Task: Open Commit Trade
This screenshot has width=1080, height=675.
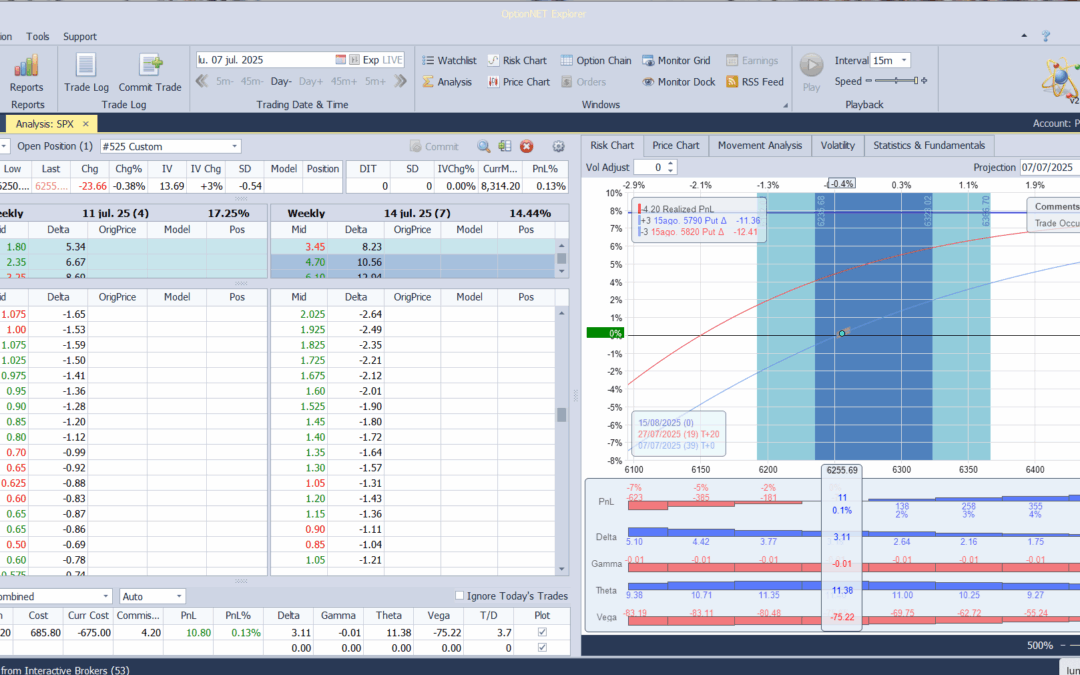Action: tap(149, 73)
